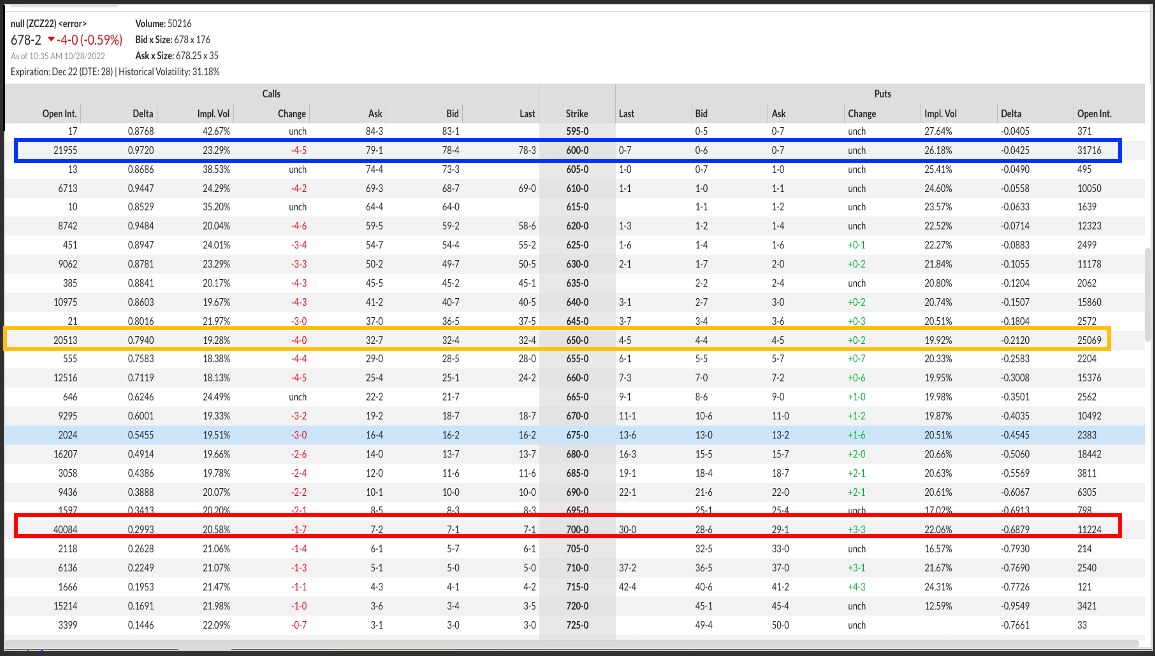Image resolution: width=1155 pixels, height=656 pixels.
Task: Click the puts open interest value 11224
Action: (1089, 529)
